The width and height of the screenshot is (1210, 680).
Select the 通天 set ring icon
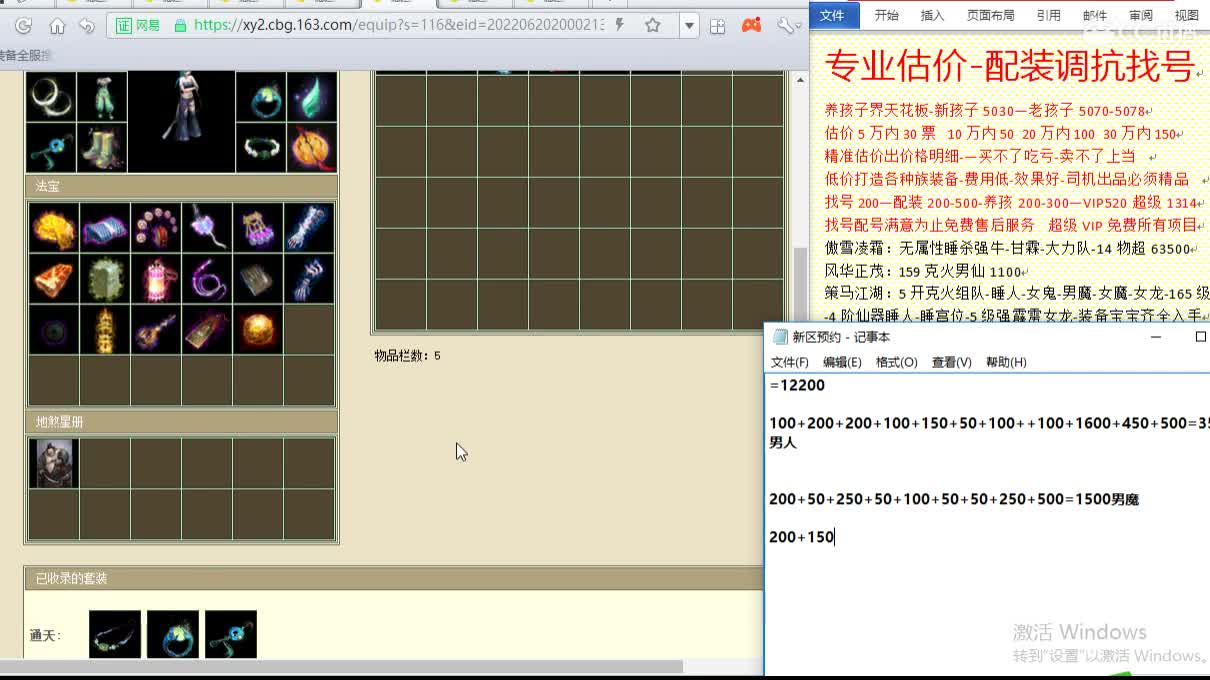point(173,634)
